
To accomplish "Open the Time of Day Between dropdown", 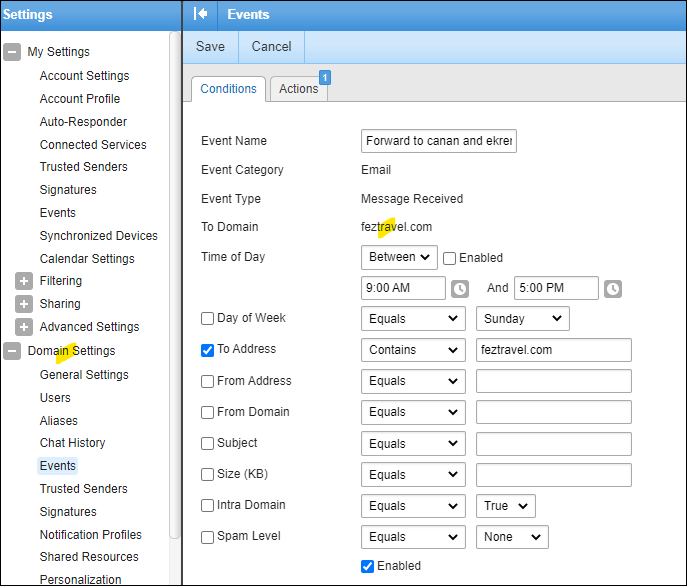I will click(399, 257).
